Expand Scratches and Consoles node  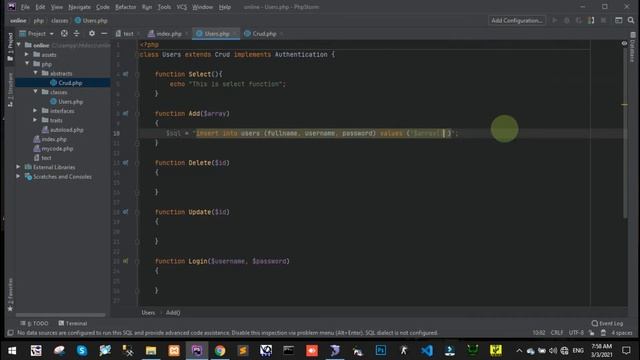click(18, 176)
